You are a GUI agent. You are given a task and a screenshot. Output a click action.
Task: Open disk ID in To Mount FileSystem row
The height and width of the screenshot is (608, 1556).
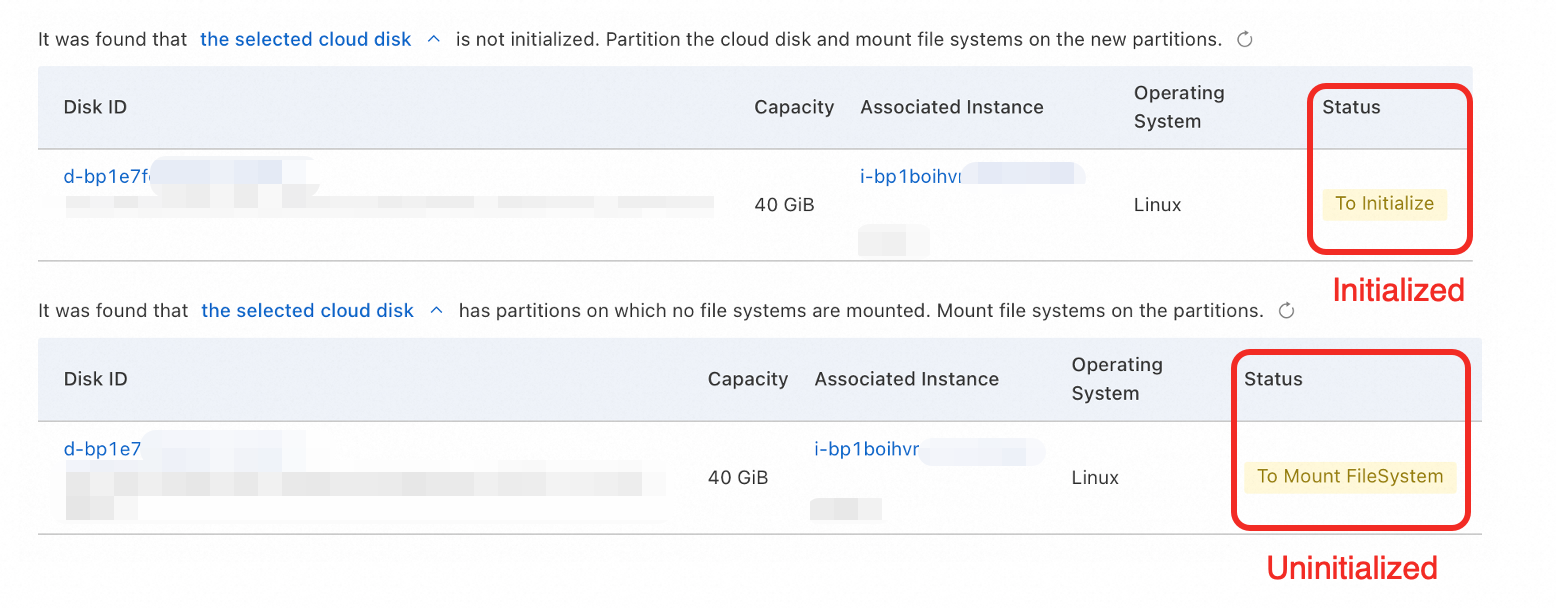[x=103, y=449]
